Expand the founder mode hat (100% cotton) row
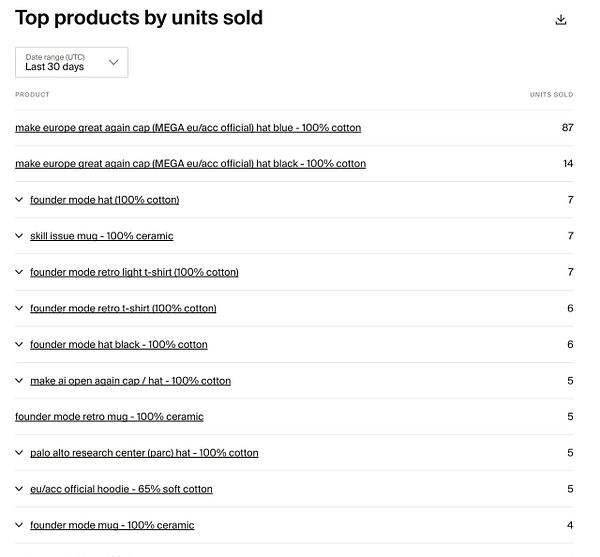The image size is (600, 557). 19,200
